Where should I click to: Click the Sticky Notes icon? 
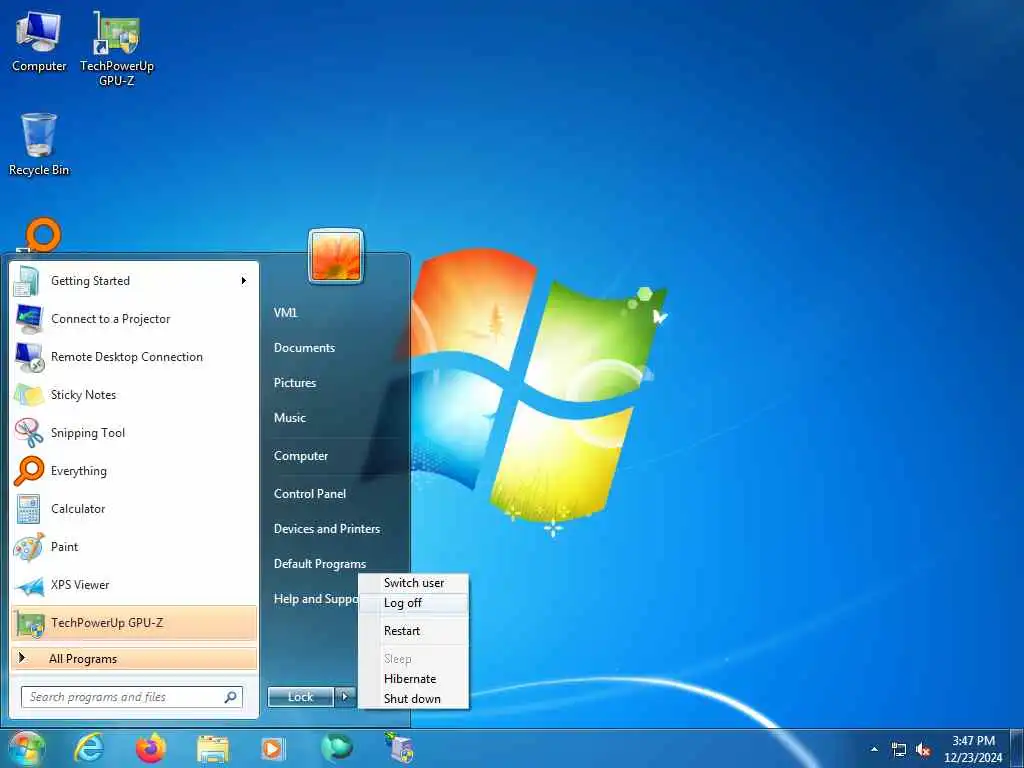click(29, 395)
